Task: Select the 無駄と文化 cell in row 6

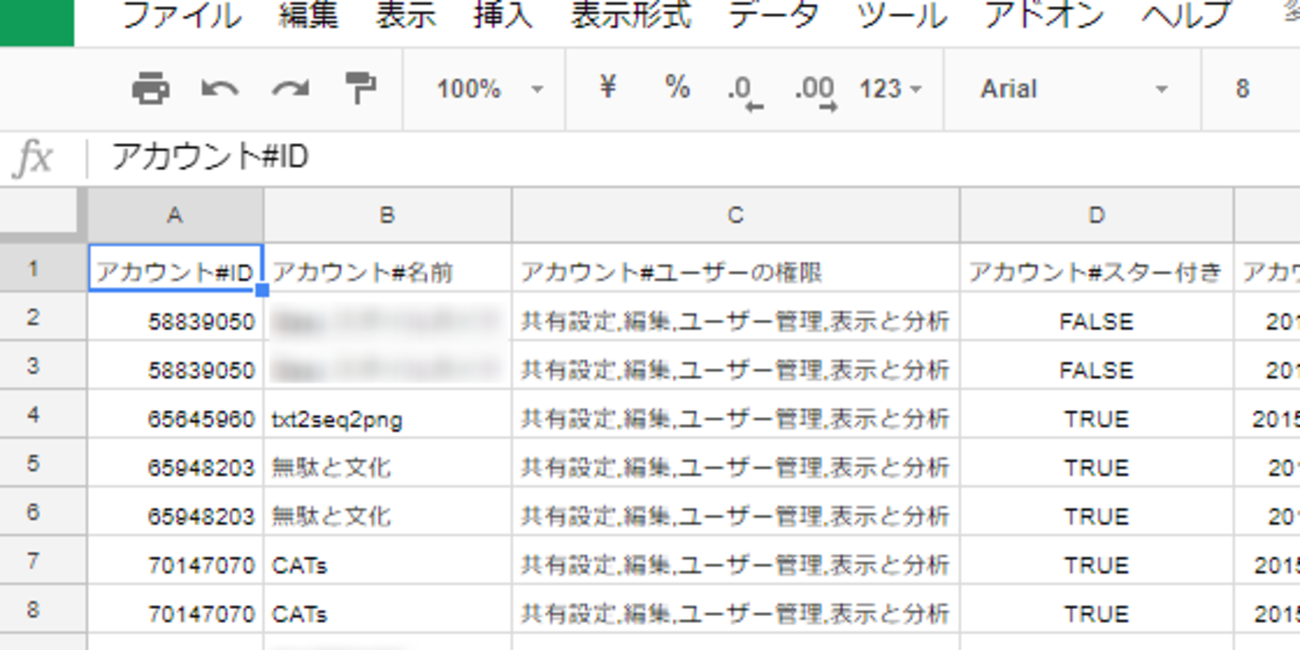Action: (388, 513)
